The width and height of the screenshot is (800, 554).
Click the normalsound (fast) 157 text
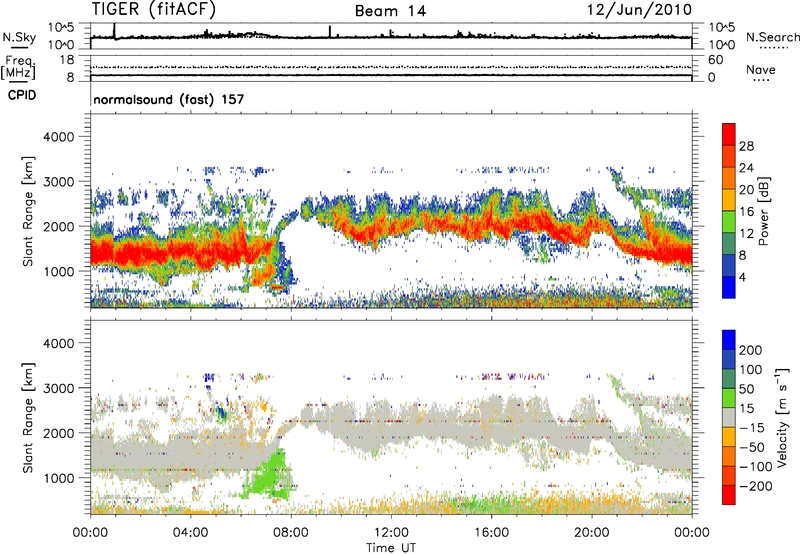tap(169, 99)
